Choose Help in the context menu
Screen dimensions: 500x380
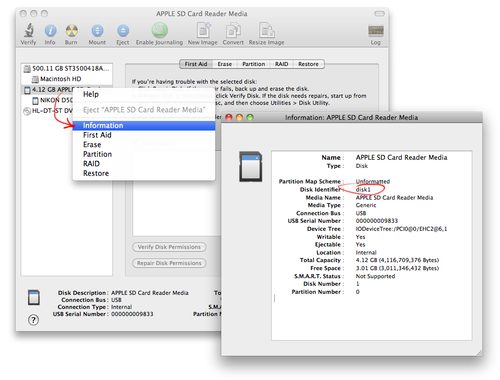144,94
